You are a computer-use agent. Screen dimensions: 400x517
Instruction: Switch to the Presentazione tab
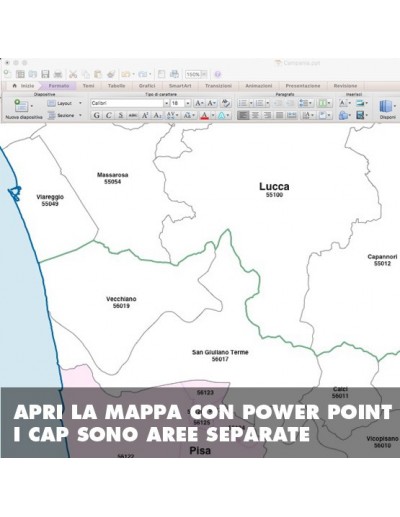303,86
